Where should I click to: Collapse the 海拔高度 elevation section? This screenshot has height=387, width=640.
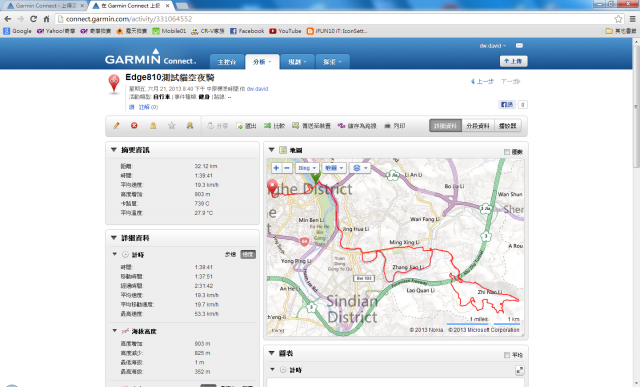point(115,331)
